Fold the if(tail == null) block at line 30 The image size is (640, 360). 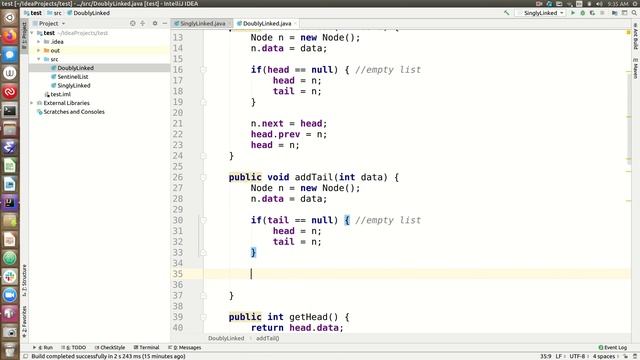tap(203, 220)
